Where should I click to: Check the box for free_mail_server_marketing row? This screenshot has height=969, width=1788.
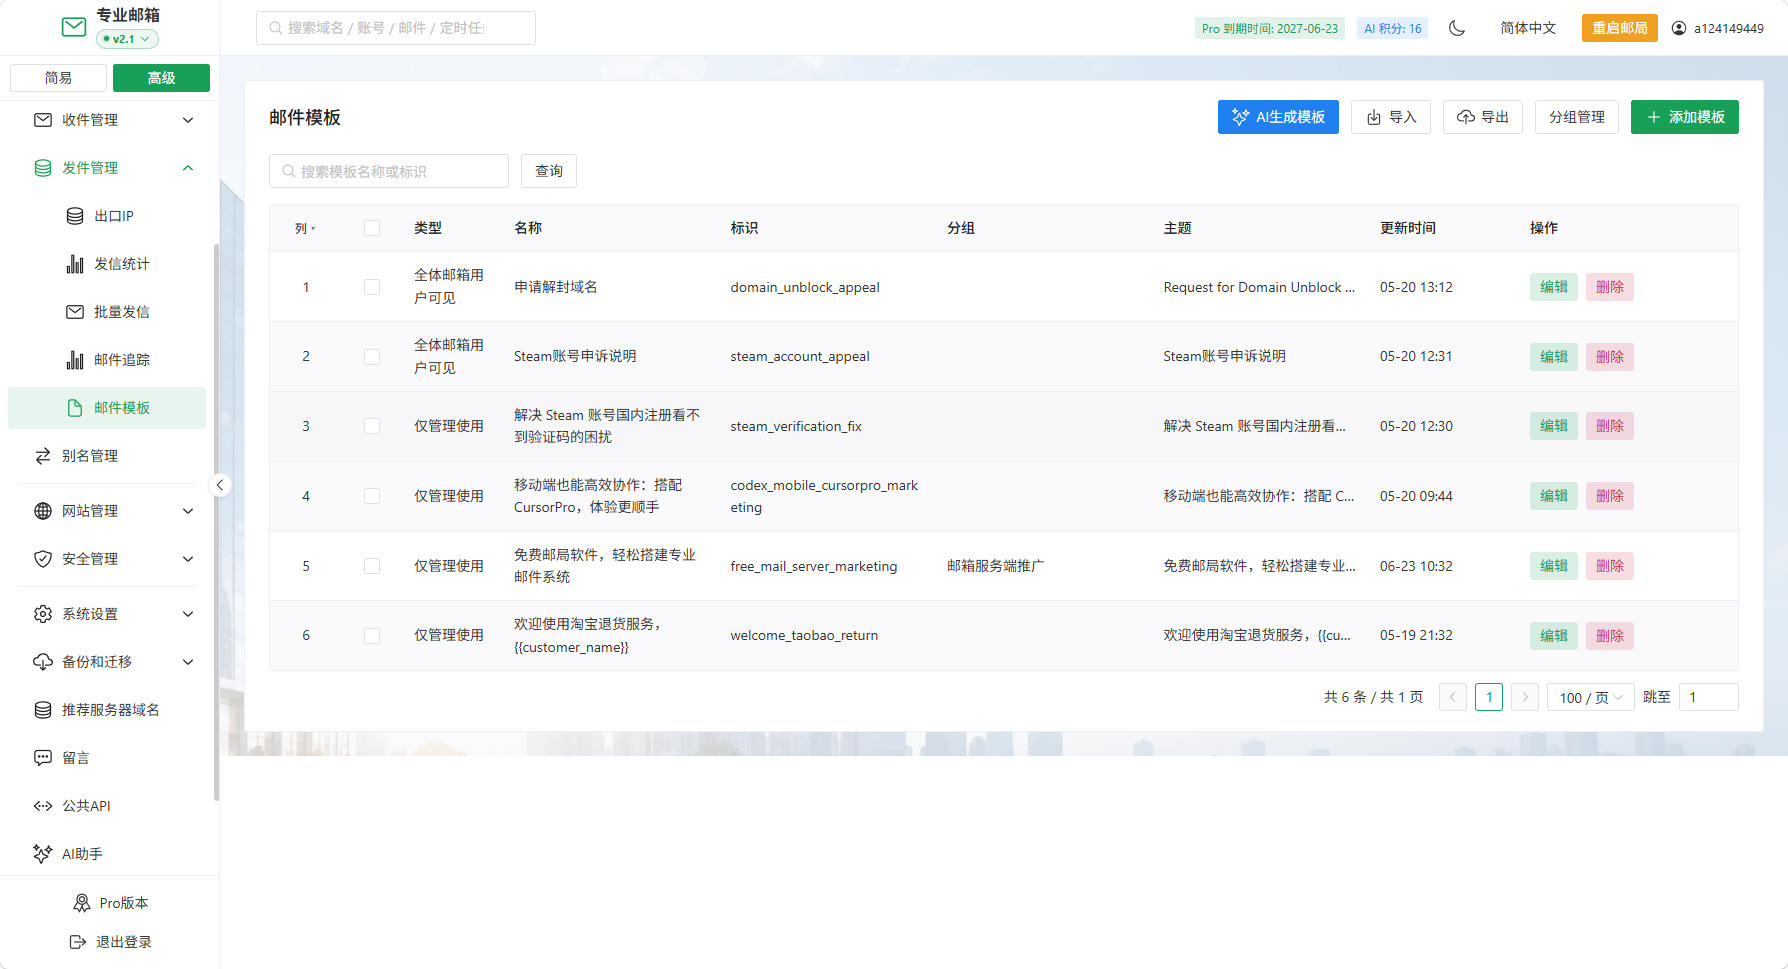(x=372, y=566)
